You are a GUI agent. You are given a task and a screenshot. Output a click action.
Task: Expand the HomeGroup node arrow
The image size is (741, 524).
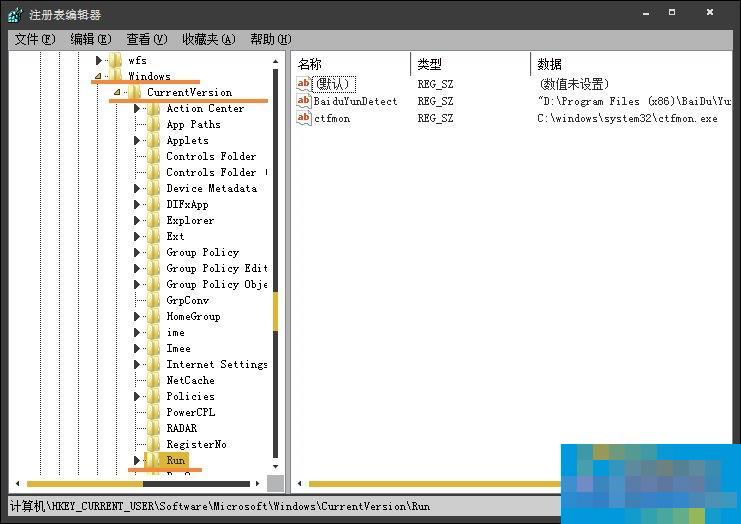click(x=137, y=317)
